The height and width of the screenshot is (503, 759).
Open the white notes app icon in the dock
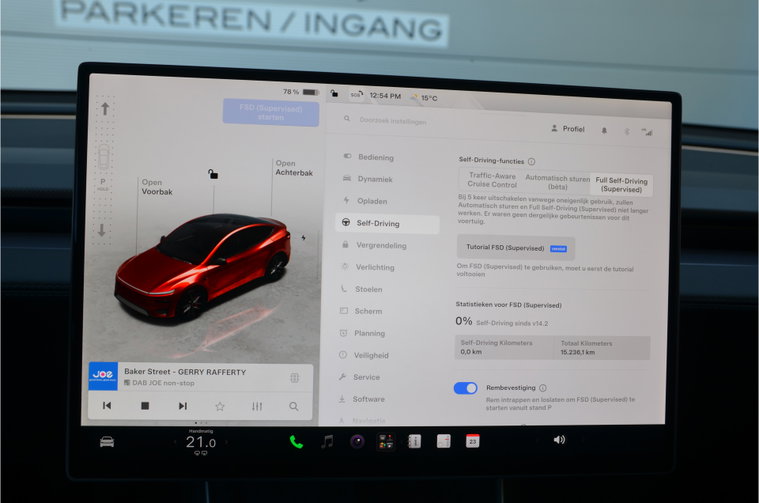[443, 441]
